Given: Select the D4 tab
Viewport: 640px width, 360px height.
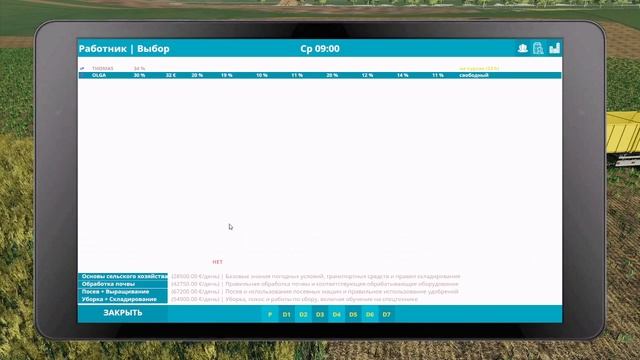Looking at the screenshot, I should 336,314.
